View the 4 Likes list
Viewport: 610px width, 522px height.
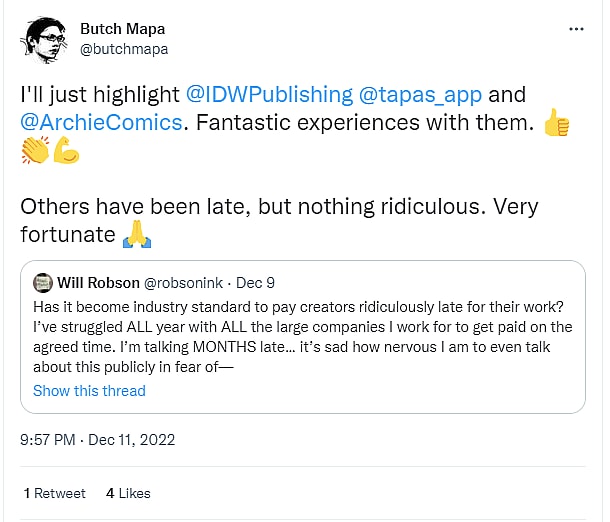(128, 493)
